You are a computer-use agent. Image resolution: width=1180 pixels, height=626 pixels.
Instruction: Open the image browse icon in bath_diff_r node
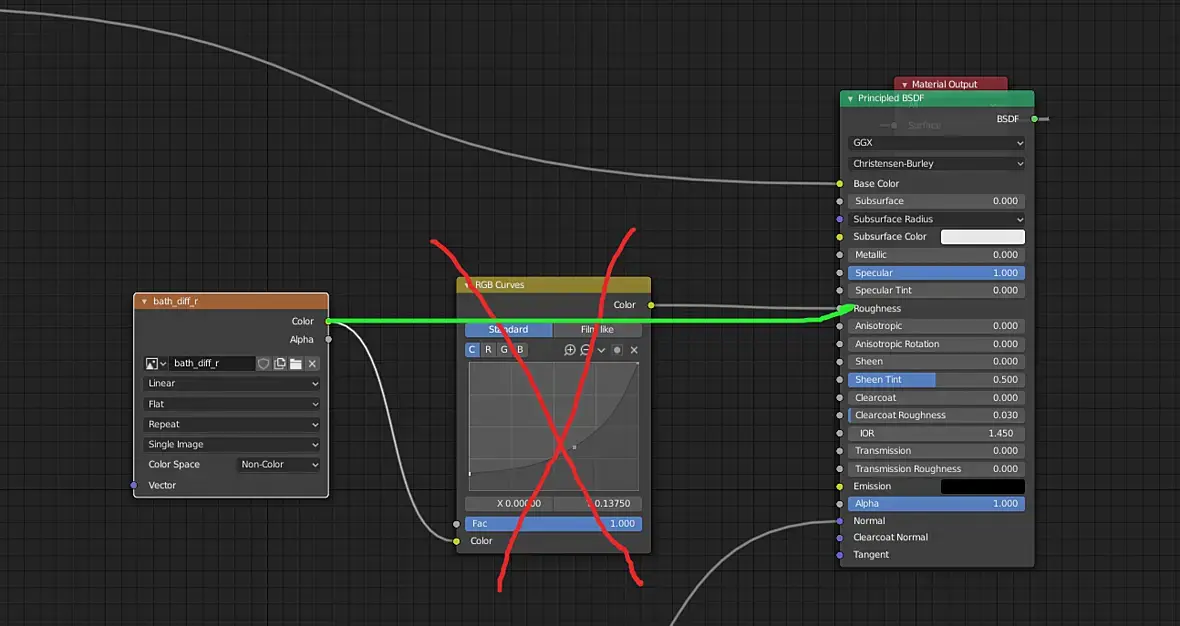(155, 363)
